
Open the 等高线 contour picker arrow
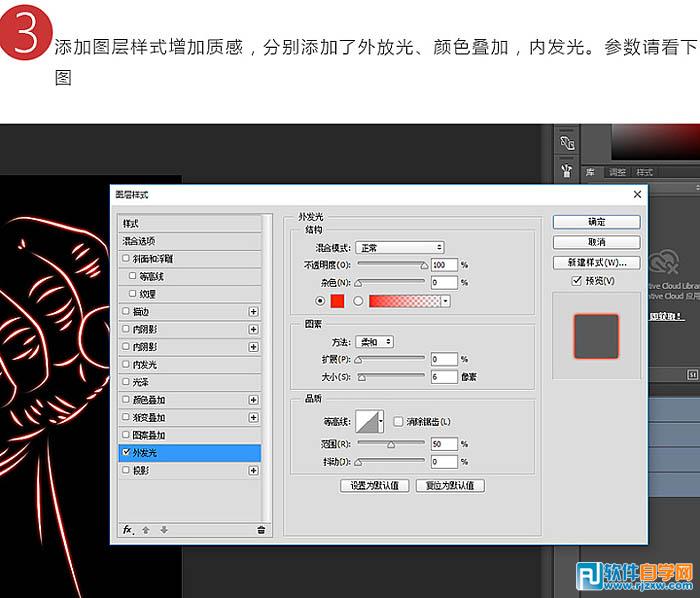coord(381,421)
